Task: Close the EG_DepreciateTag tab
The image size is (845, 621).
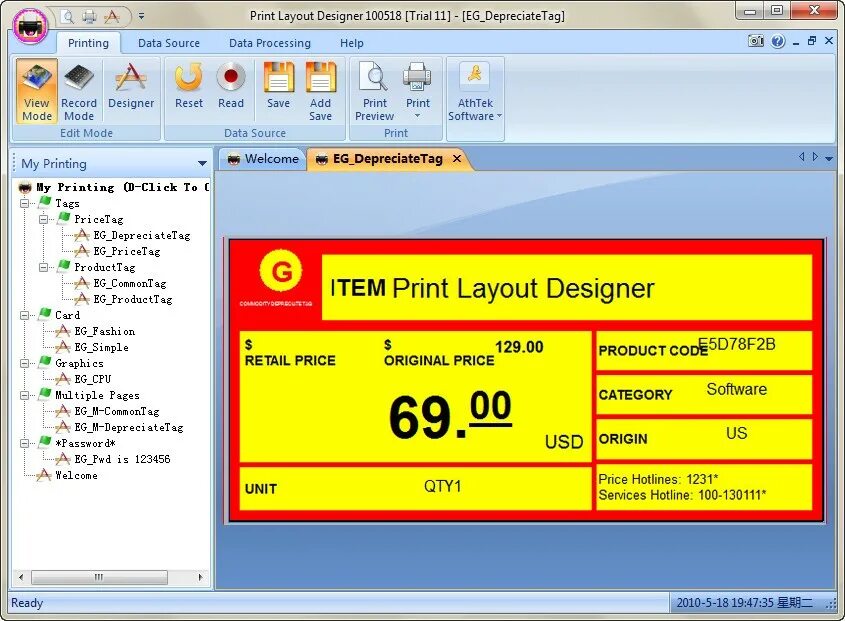Action: 457,158
